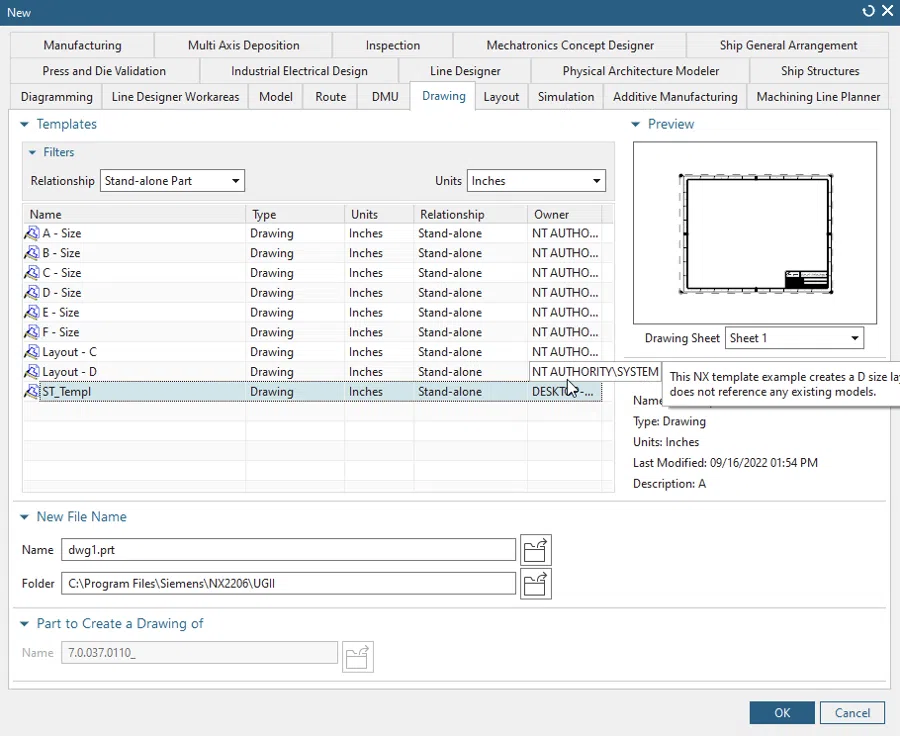Select the ST_Templ template row
900x736 pixels.
[312, 392]
